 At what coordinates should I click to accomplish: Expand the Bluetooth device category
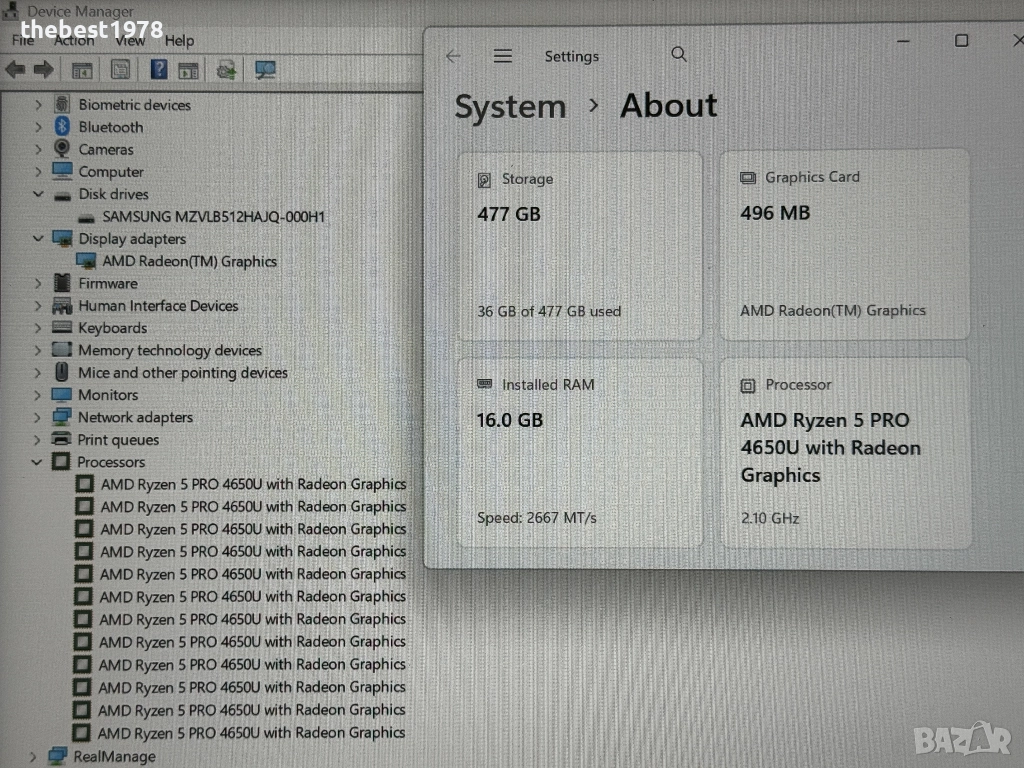tap(38, 127)
